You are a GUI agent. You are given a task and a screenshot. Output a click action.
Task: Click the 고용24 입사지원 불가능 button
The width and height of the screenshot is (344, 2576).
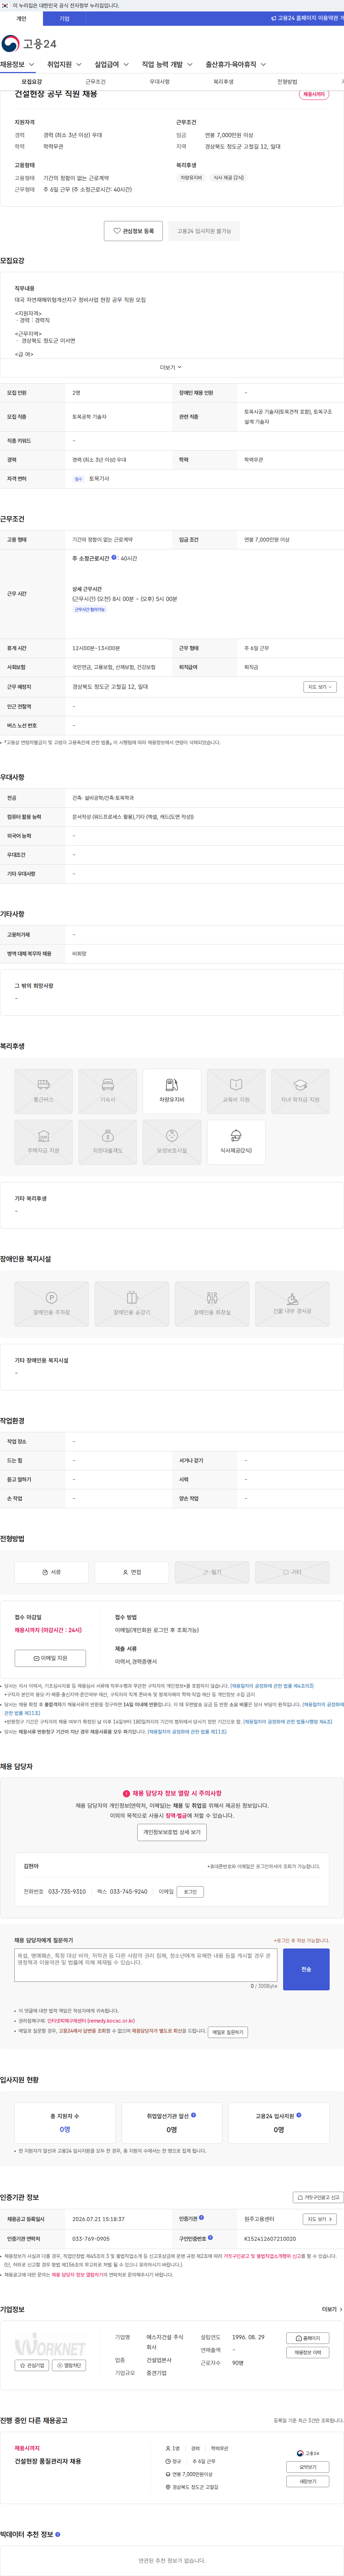(x=204, y=231)
